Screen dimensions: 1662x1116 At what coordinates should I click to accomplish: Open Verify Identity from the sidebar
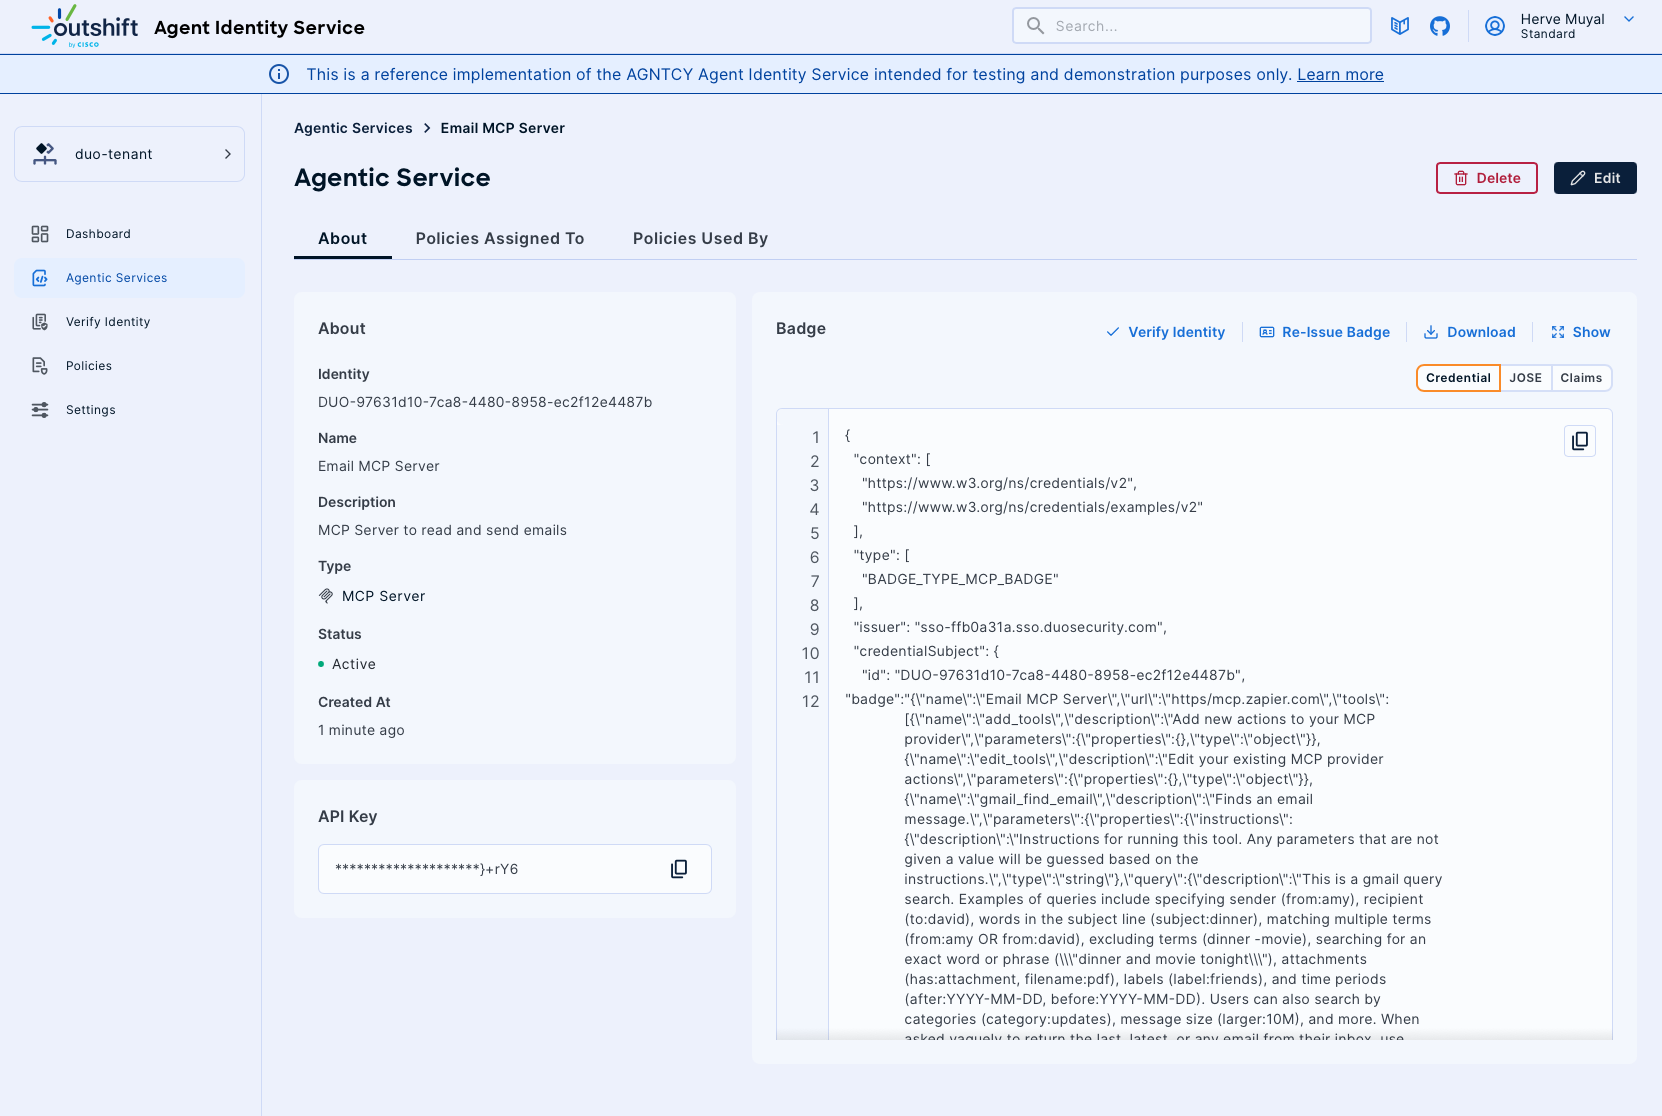click(x=107, y=321)
